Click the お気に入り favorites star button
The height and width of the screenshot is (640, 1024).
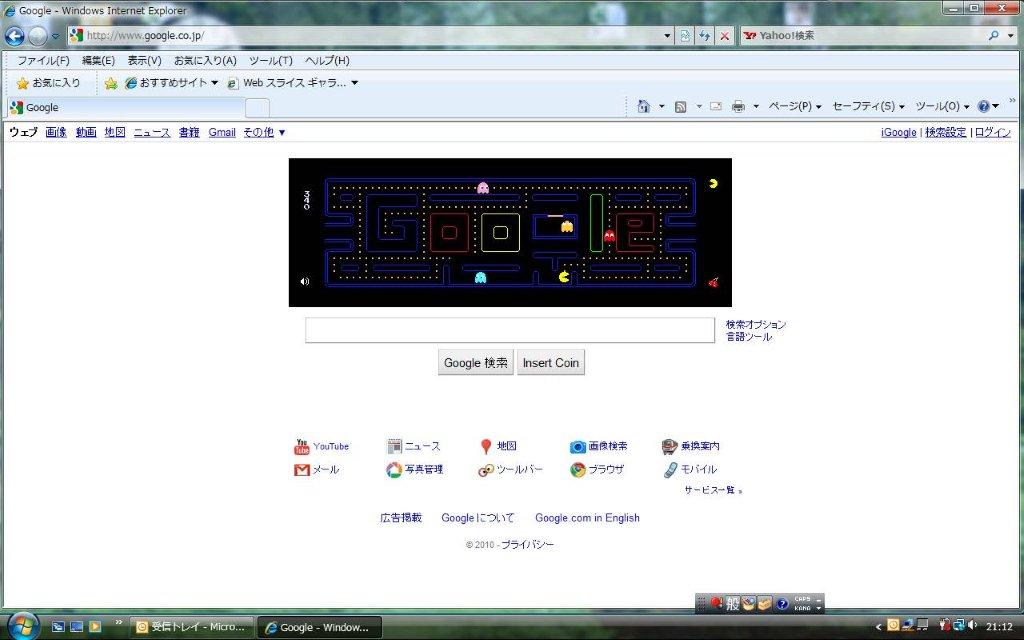click(48, 83)
